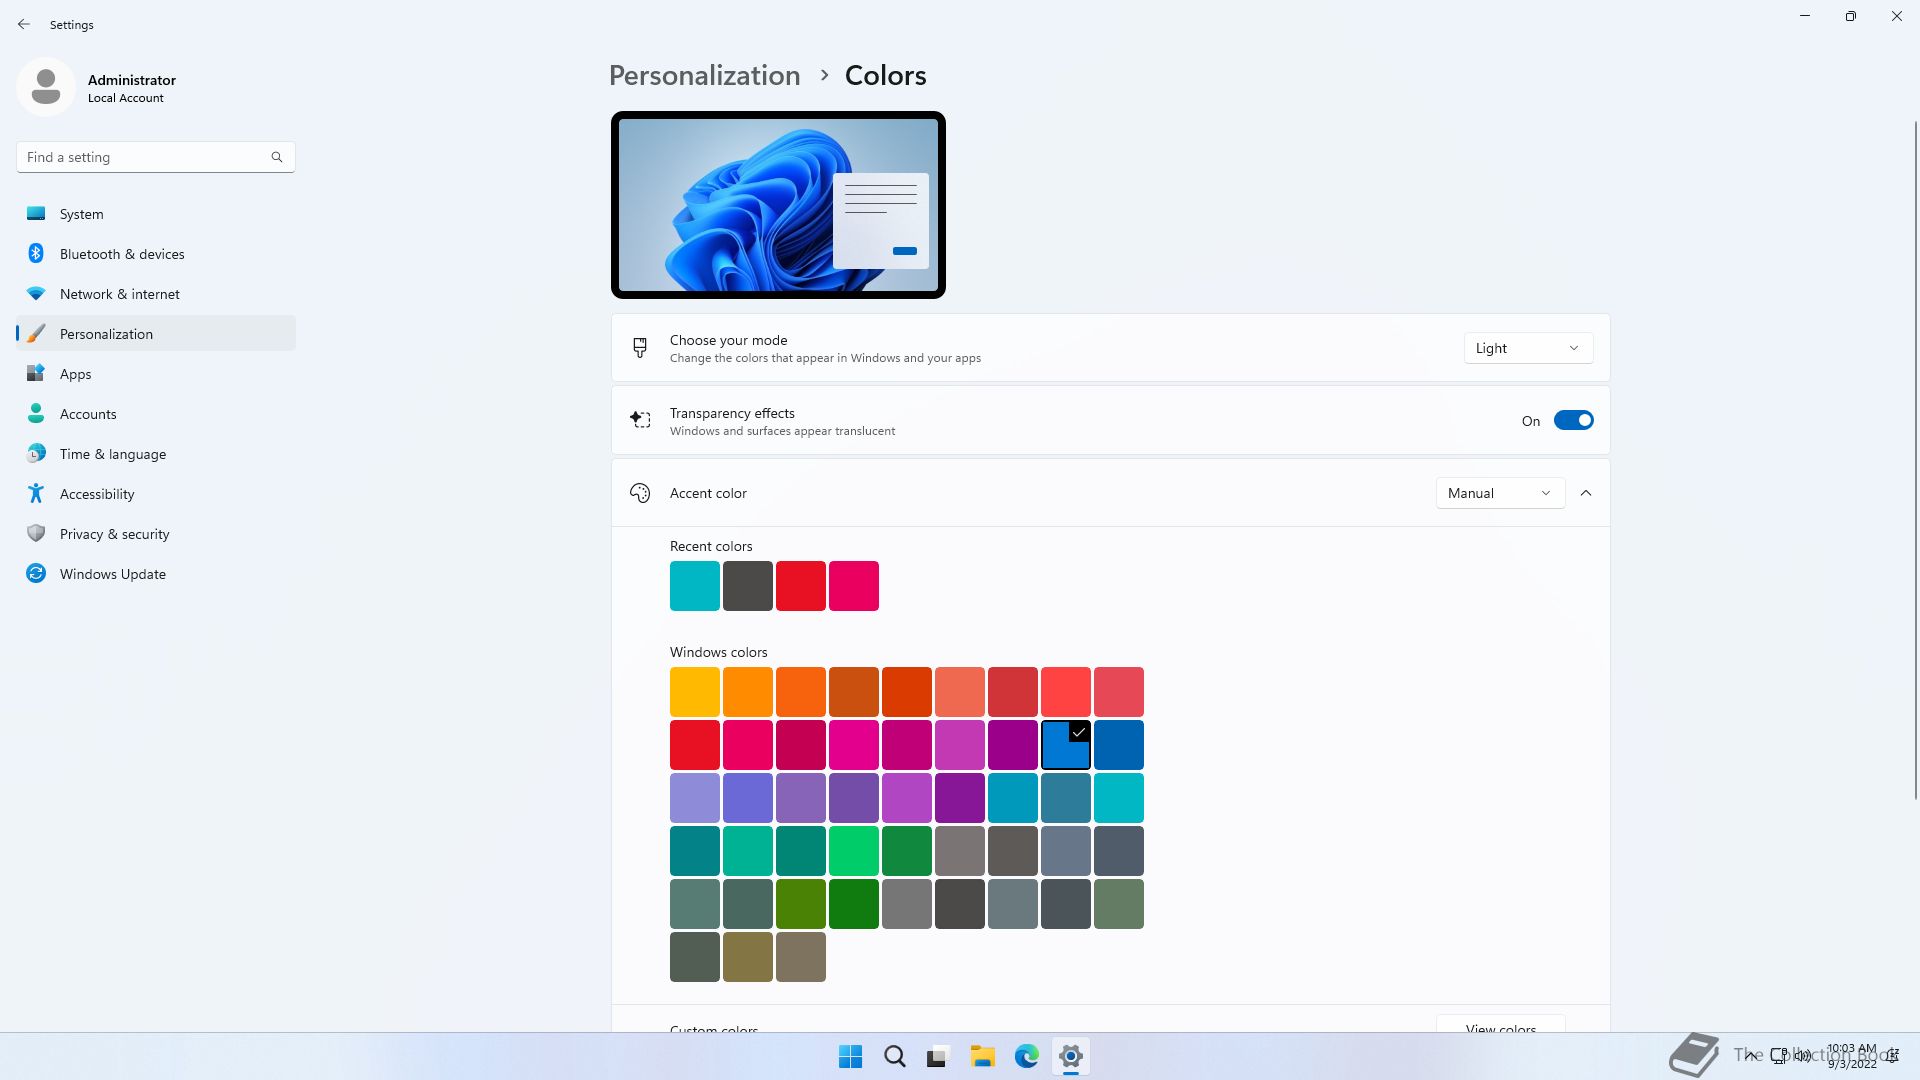Screen dimensions: 1920x1080
Task: Go to Network & internet section
Action: (120, 294)
